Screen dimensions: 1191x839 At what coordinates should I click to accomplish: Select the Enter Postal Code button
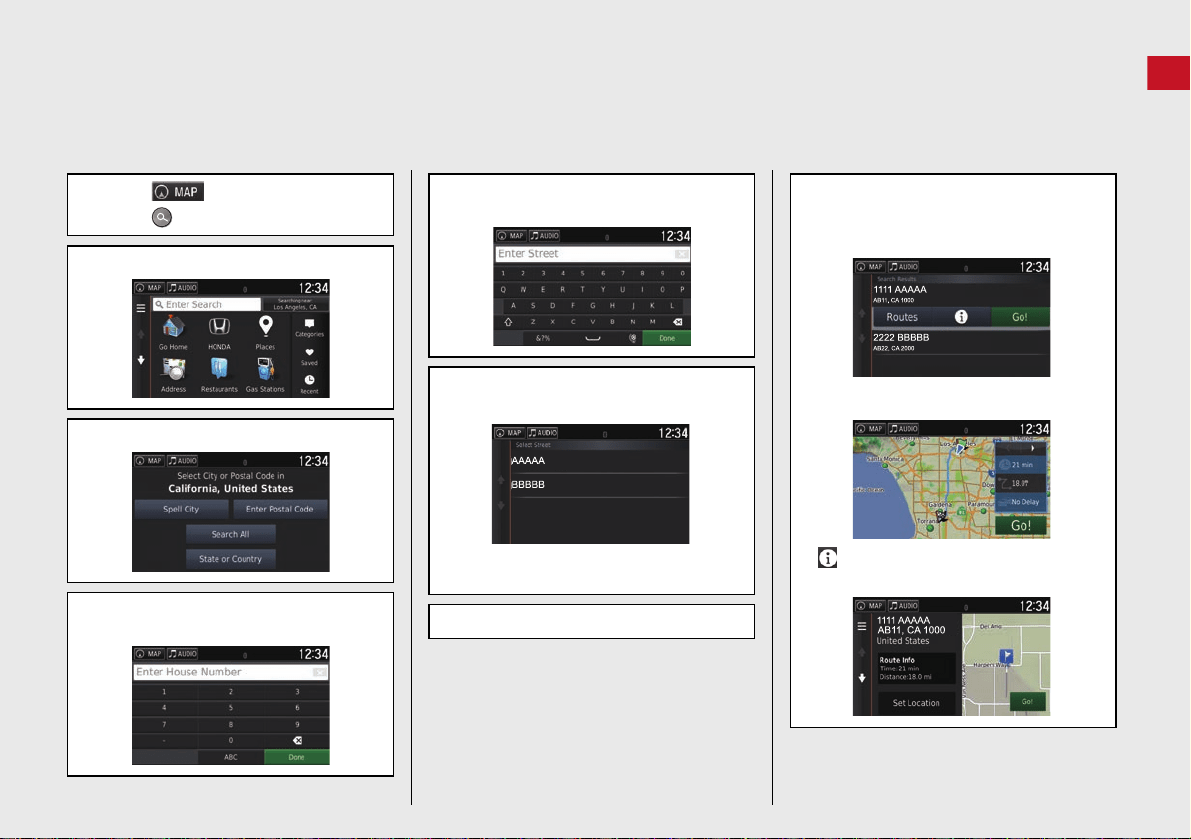pyautogui.click(x=280, y=509)
